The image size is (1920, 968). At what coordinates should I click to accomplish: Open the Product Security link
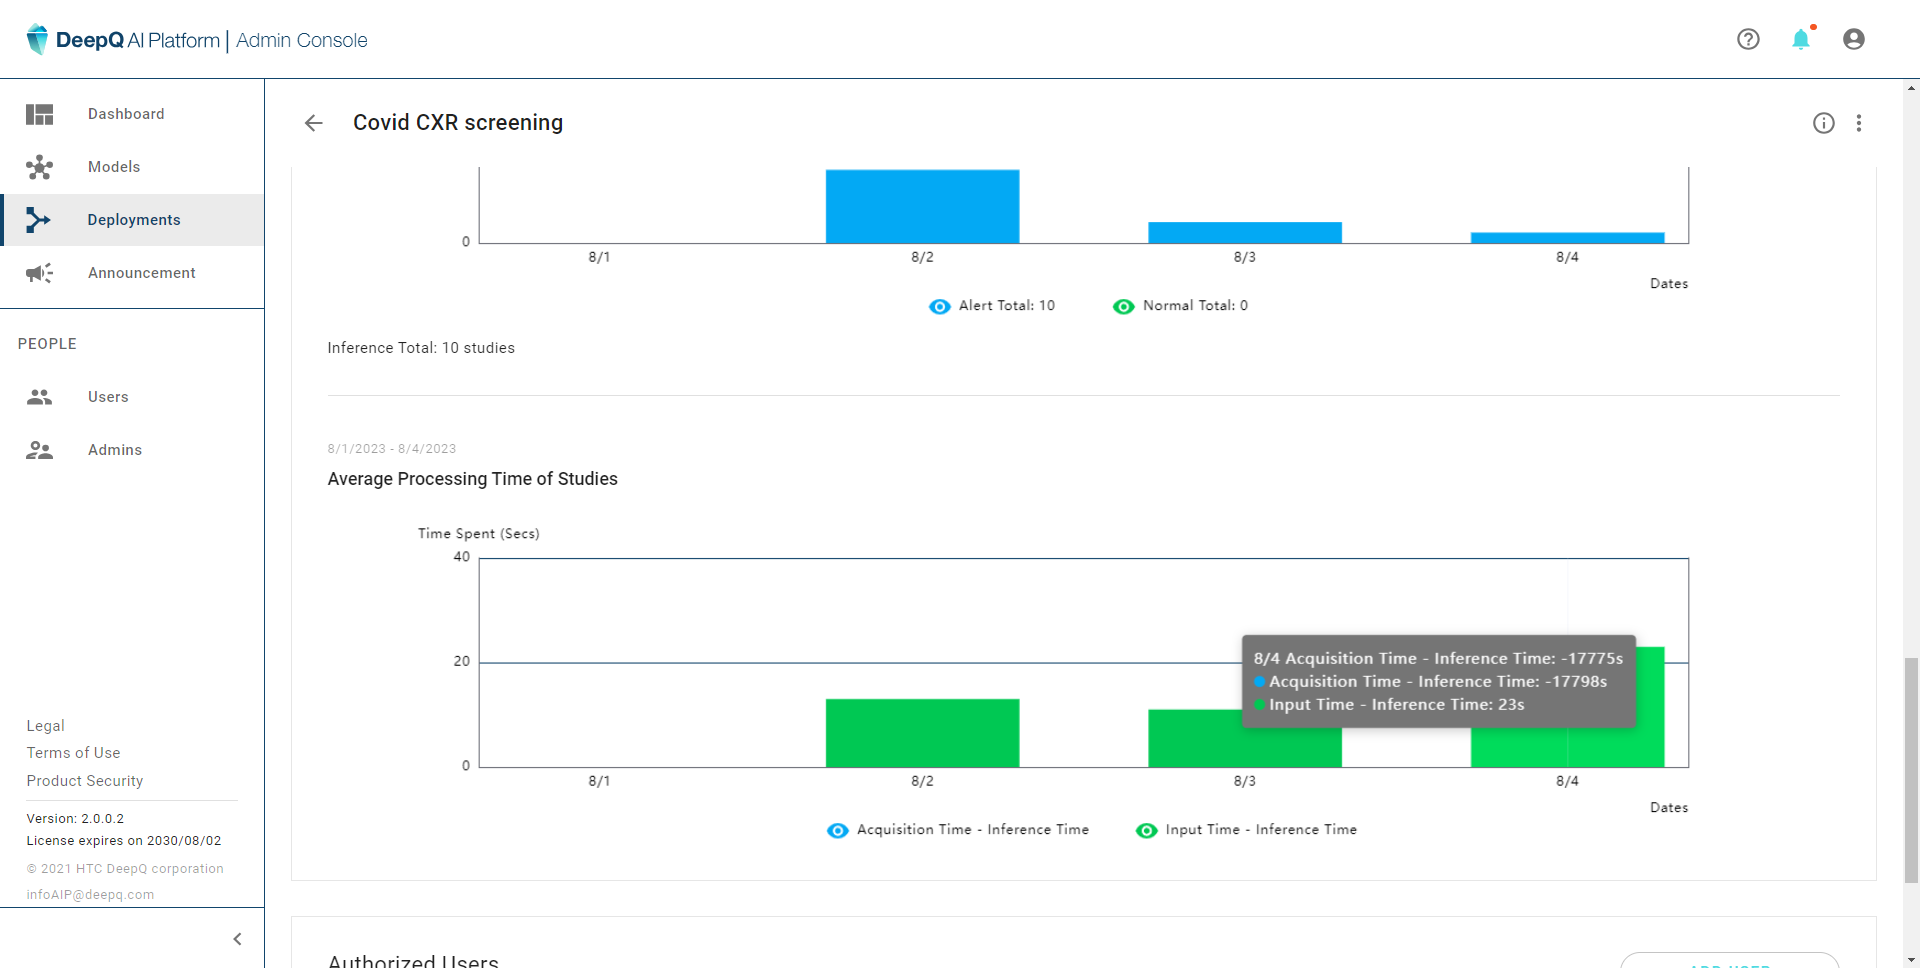tap(85, 781)
